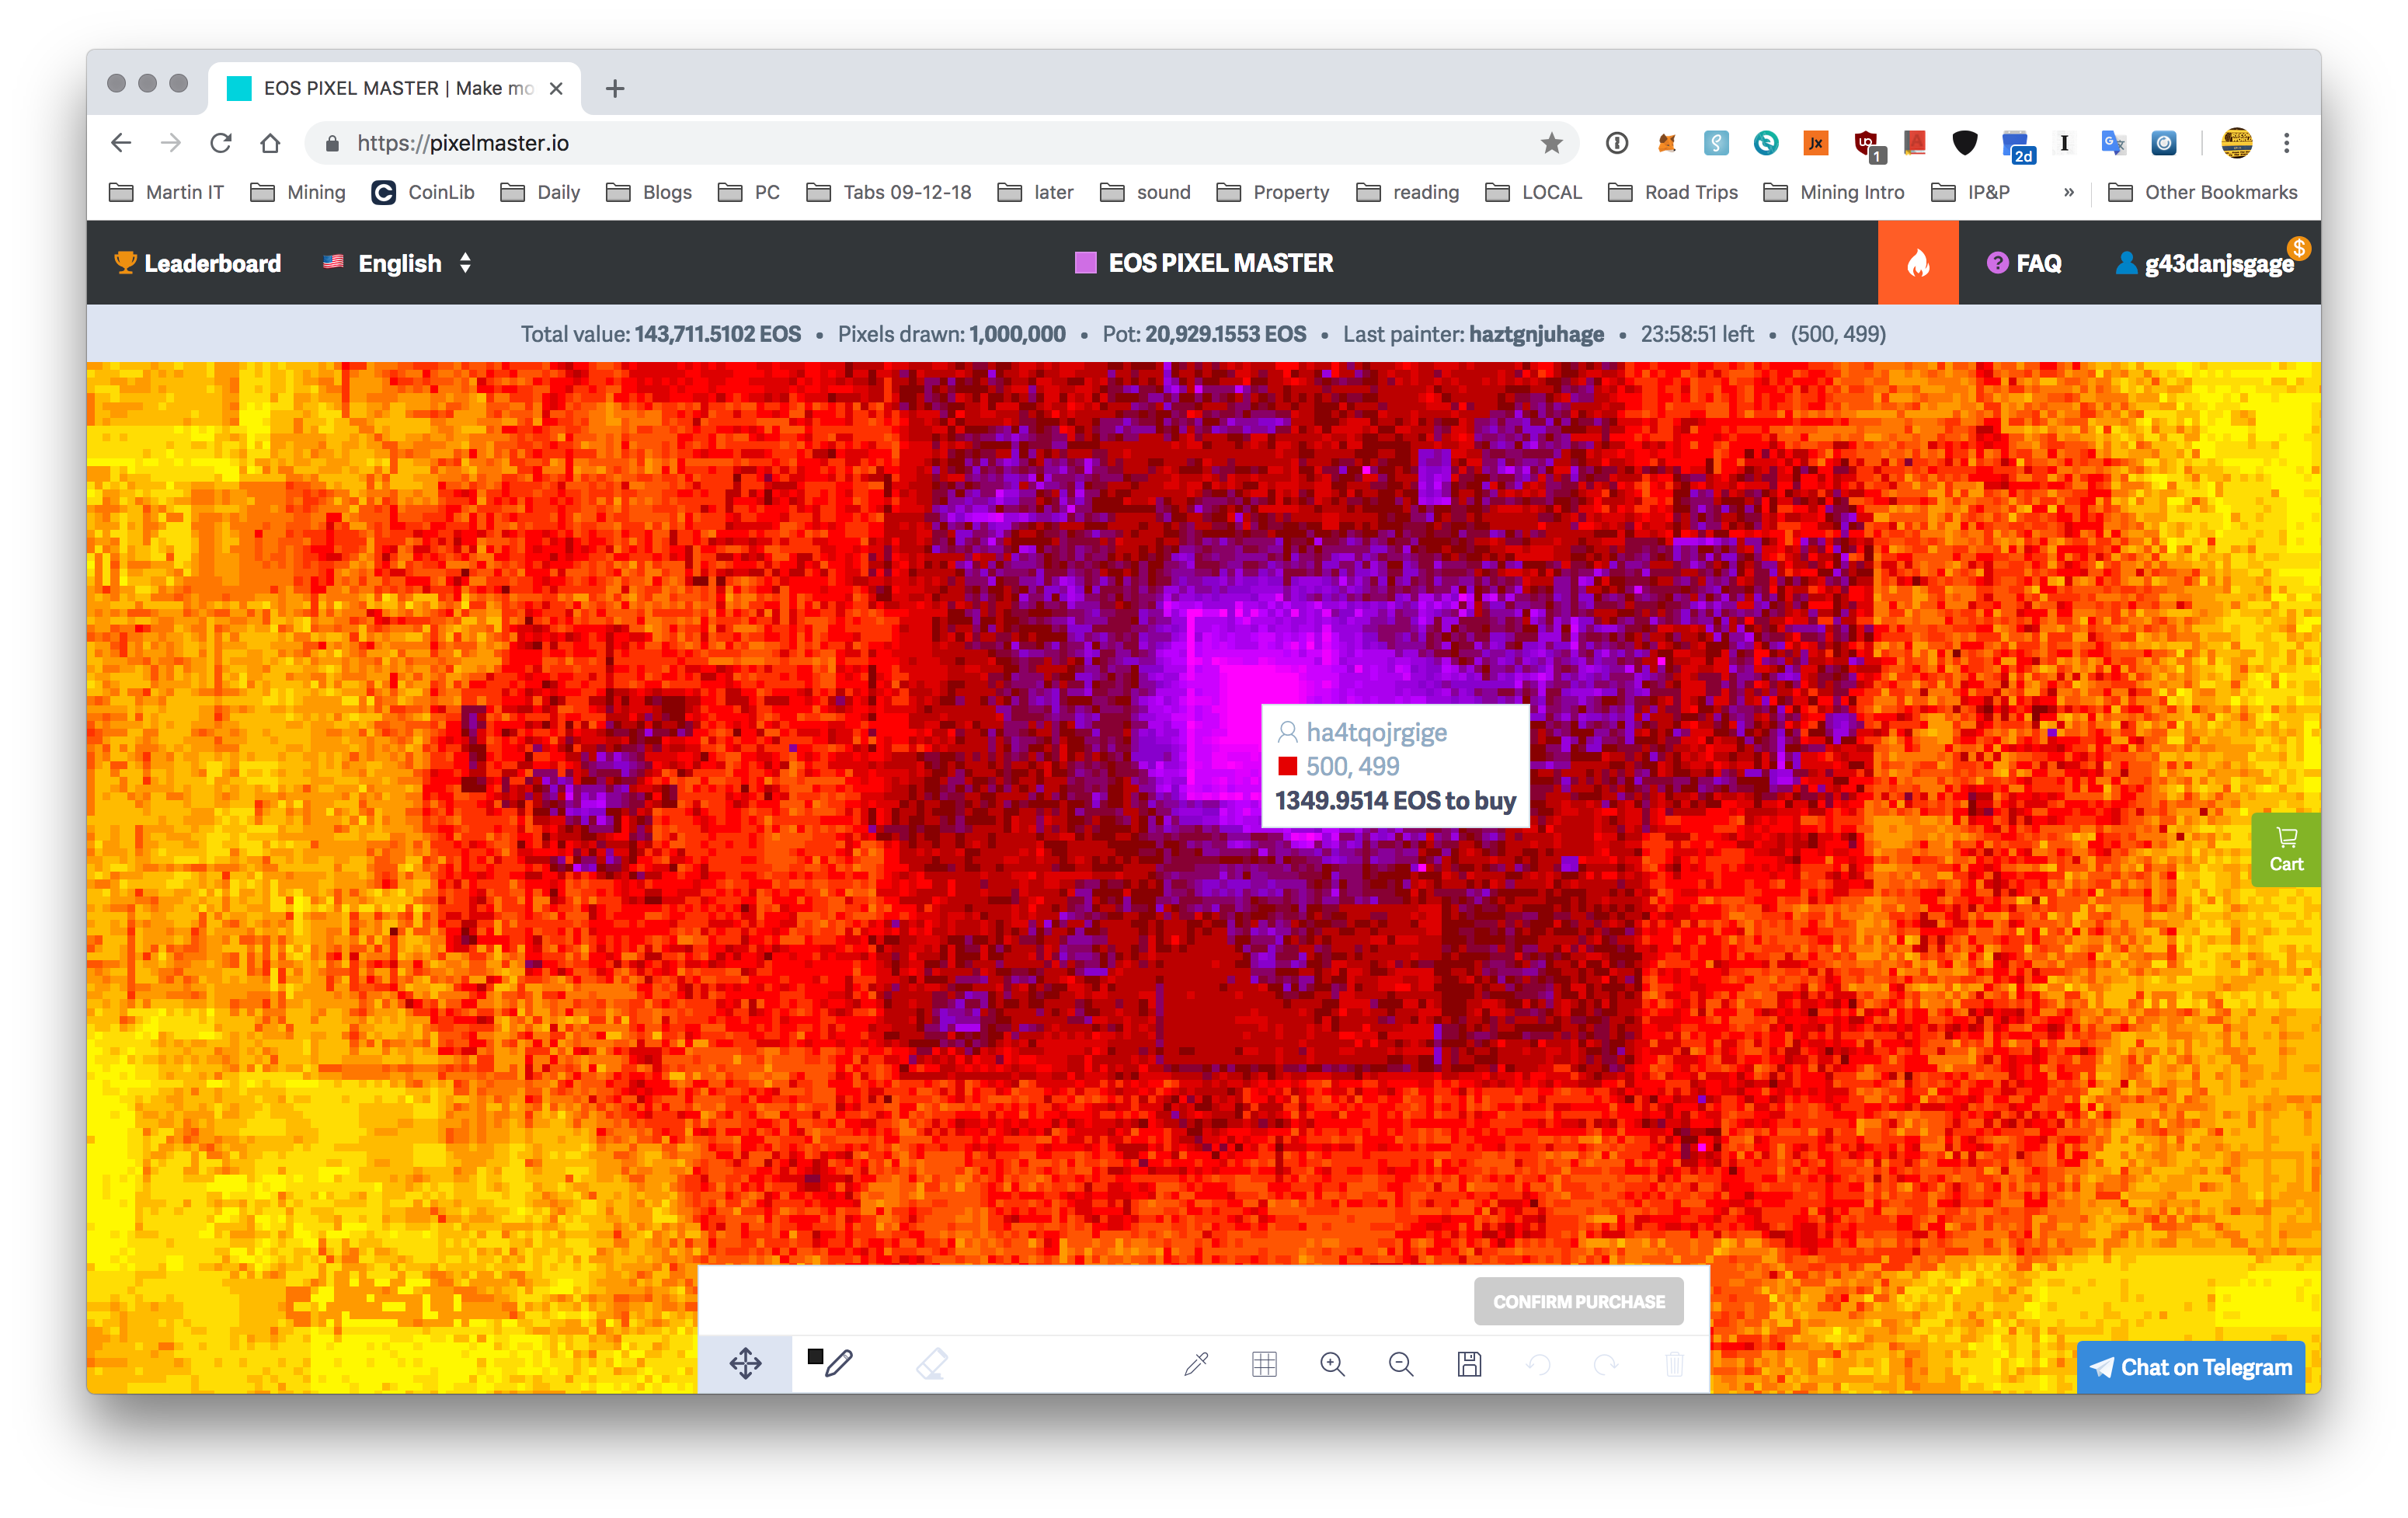This screenshot has width=2408, height=1518.
Task: Open the FAQ page
Action: pyautogui.click(x=2023, y=263)
